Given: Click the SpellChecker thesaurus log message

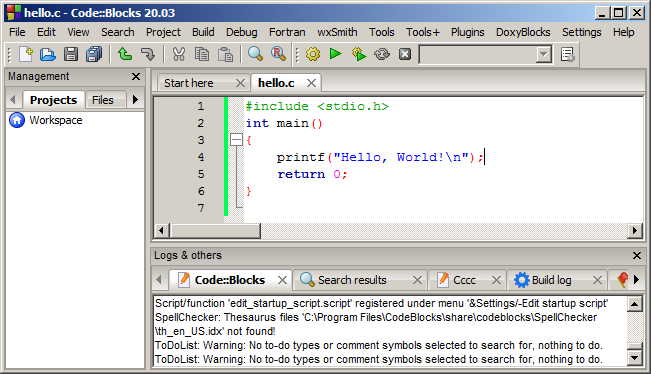Looking at the screenshot, I should [x=376, y=324].
